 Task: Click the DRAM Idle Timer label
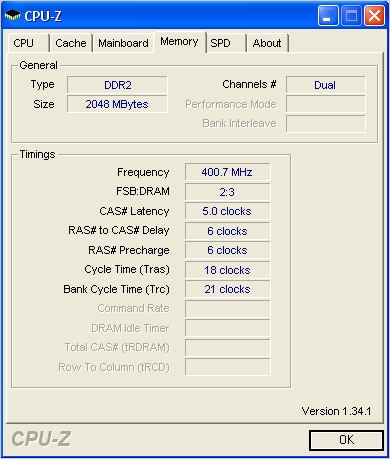pos(130,328)
